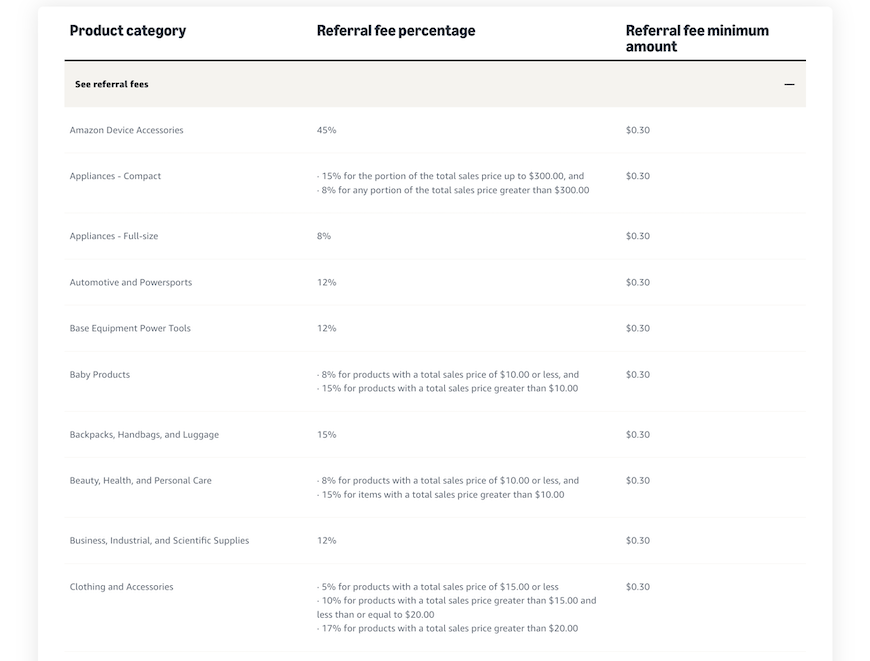Viewport: 870px width, 661px height.
Task: Click the 15% fee for Backpacks row
Action: [327, 435]
